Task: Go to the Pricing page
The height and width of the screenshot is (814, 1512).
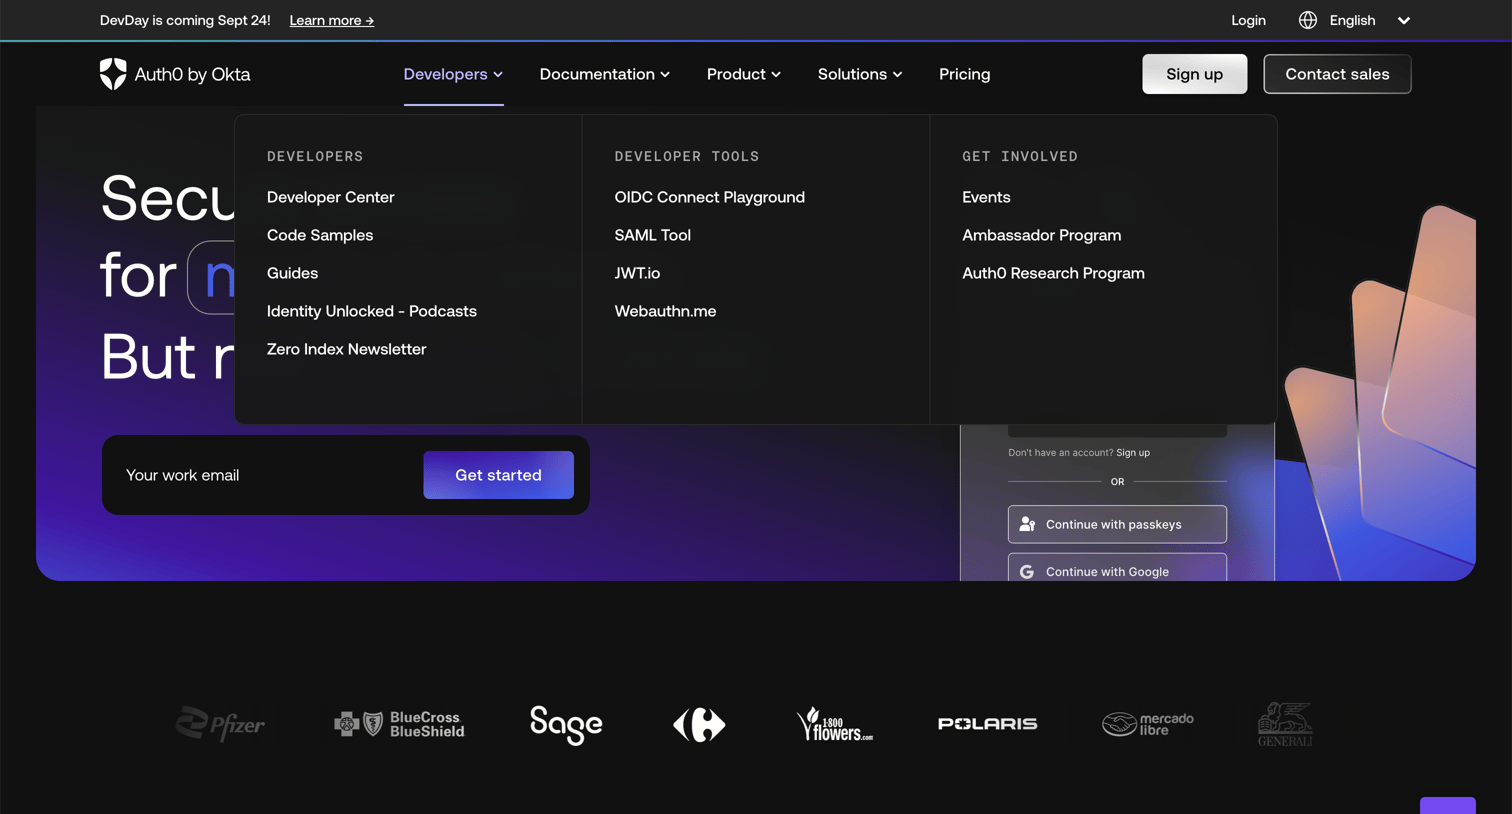Action: (965, 74)
